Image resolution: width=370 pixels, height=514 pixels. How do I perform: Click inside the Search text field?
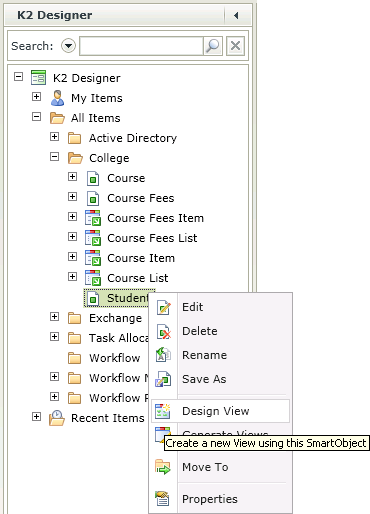pos(141,46)
